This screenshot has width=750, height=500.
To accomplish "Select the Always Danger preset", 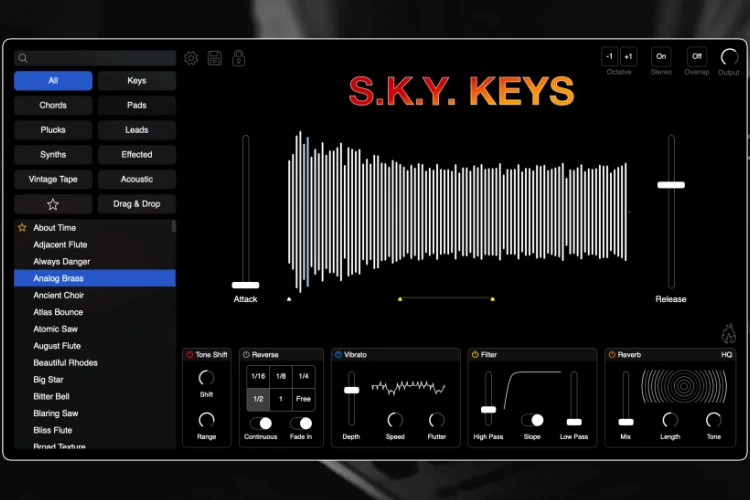I will [95, 262].
